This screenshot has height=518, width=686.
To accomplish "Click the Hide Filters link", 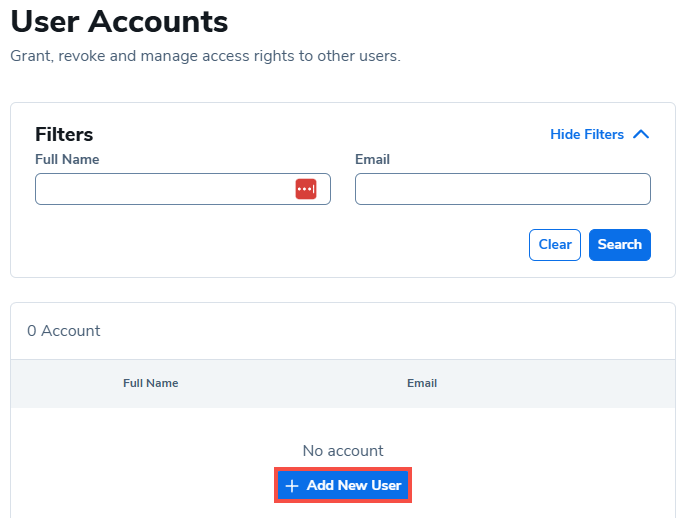I will [x=587, y=135].
